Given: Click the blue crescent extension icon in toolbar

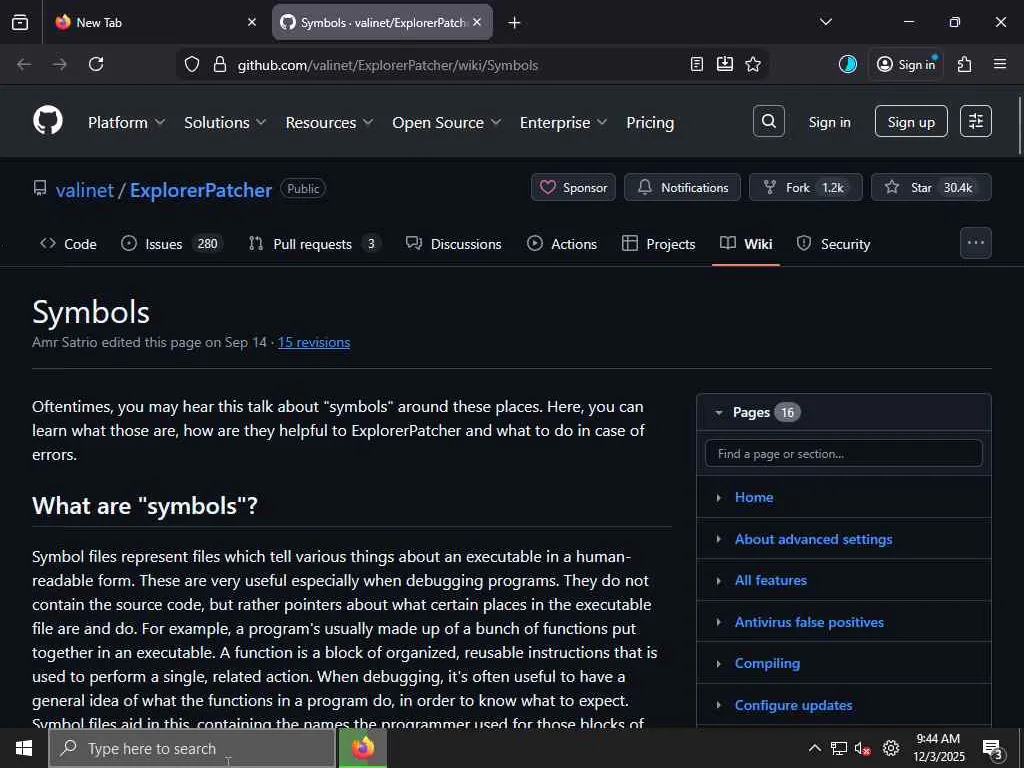Looking at the screenshot, I should 848,64.
